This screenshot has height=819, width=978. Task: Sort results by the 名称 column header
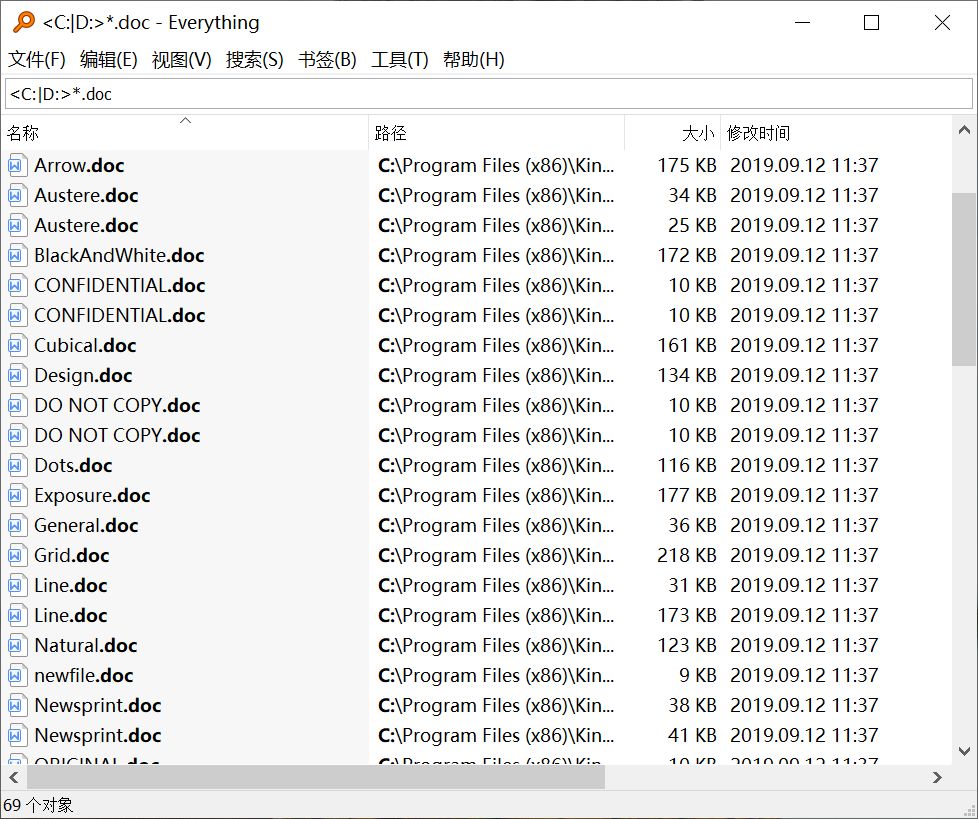pos(185,133)
